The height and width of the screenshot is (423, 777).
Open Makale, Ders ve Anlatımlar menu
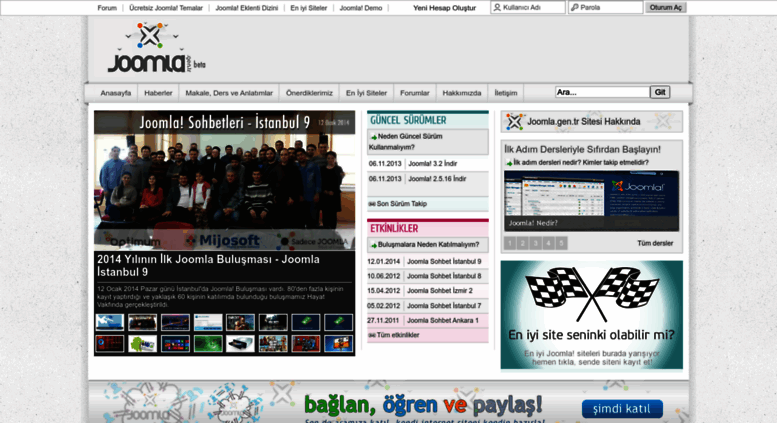(229, 93)
